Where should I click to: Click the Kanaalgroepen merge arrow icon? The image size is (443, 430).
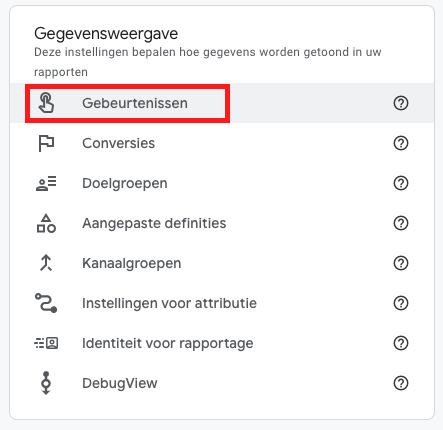point(46,263)
